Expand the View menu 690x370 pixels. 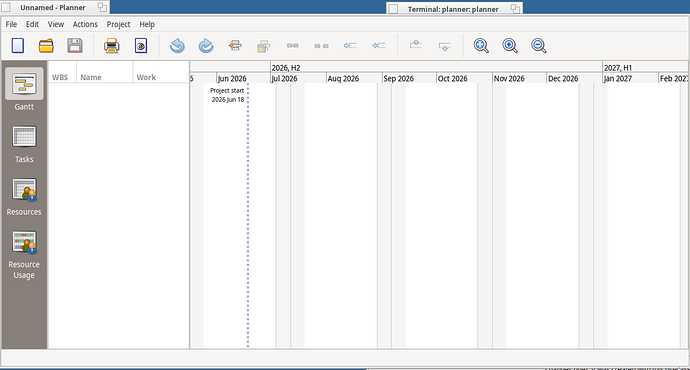point(56,25)
